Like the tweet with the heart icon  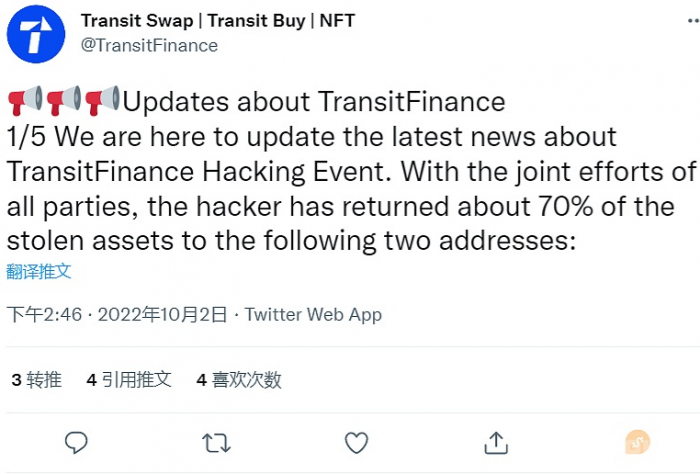click(355, 441)
